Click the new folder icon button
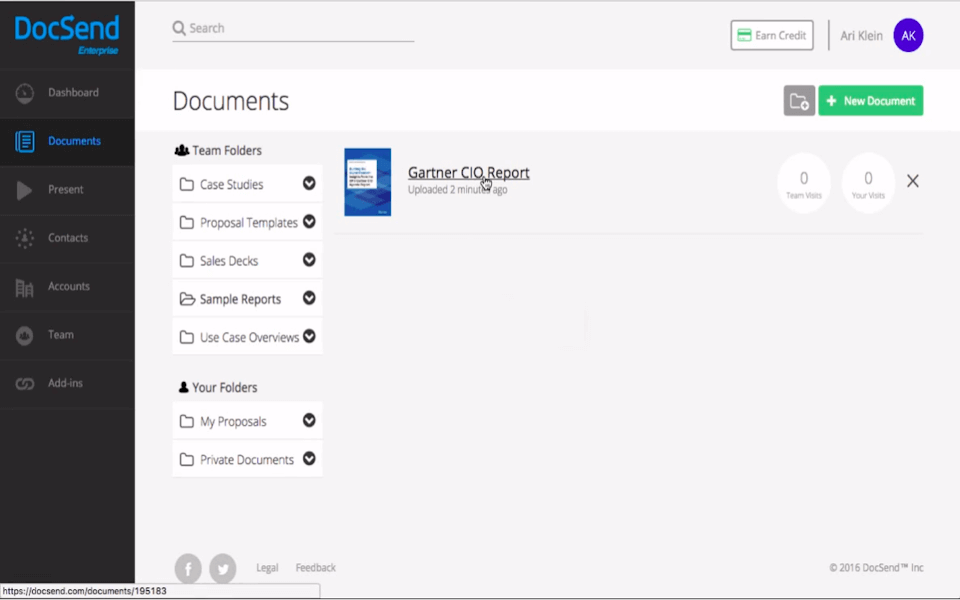The height and width of the screenshot is (600, 960). pos(799,101)
